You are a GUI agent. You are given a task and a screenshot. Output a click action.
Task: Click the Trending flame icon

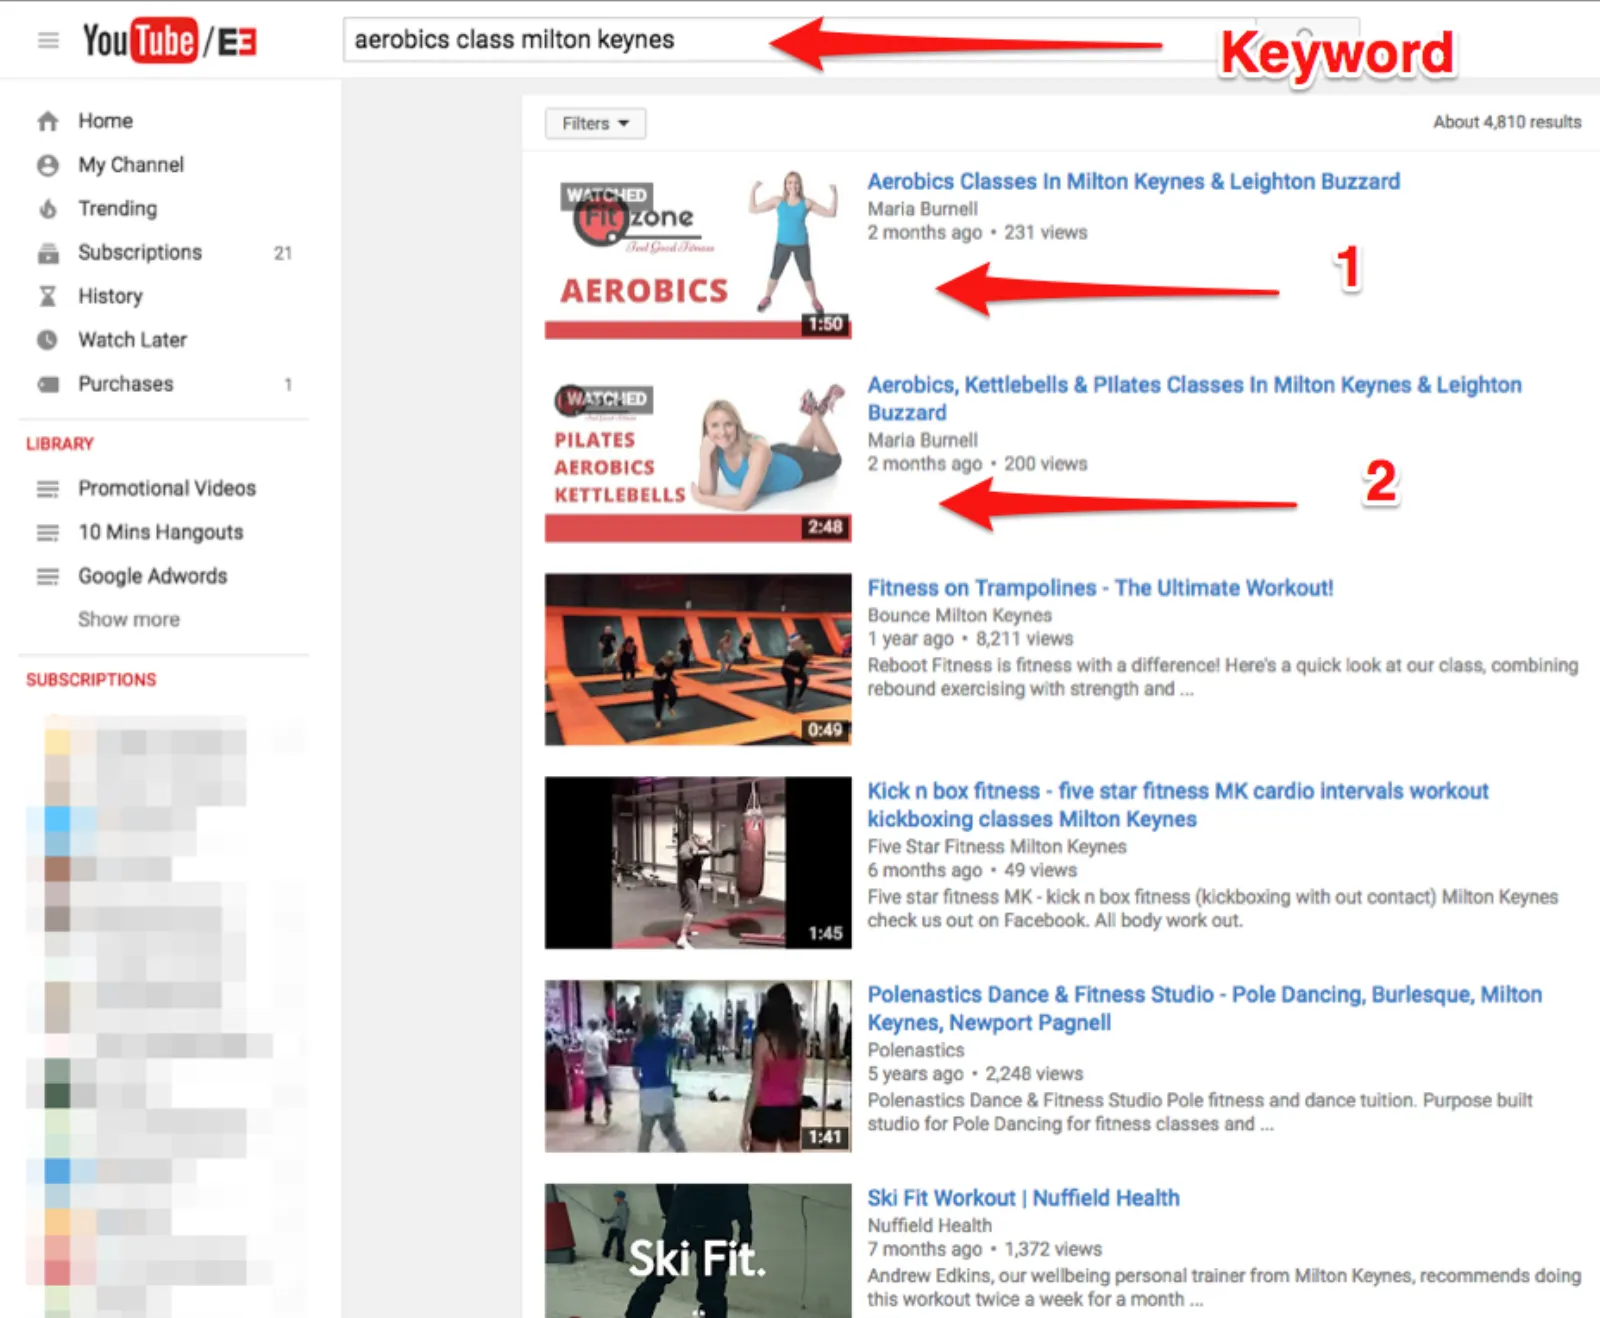47,209
